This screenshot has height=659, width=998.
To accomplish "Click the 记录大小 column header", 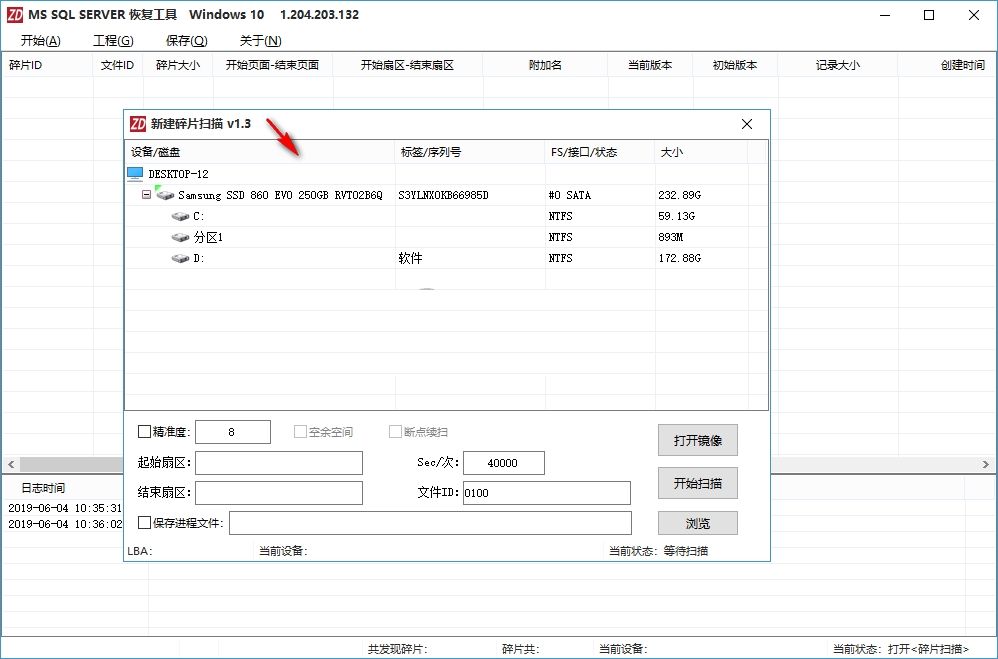I will tap(838, 65).
